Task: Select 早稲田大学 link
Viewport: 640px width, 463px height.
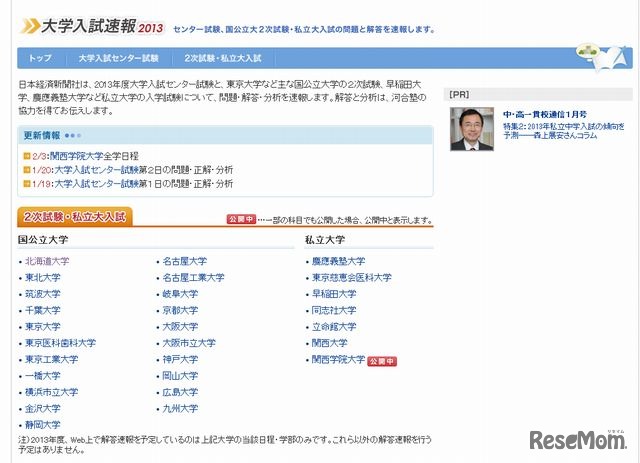Action: tap(334, 294)
